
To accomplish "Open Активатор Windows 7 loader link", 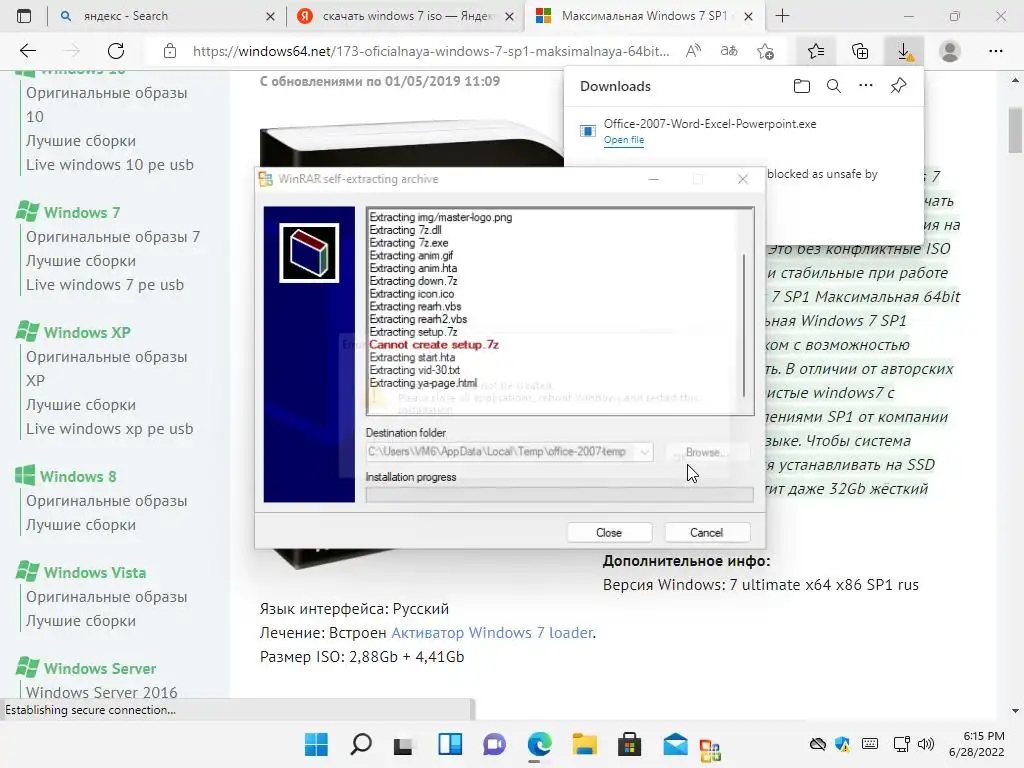I will coord(492,632).
